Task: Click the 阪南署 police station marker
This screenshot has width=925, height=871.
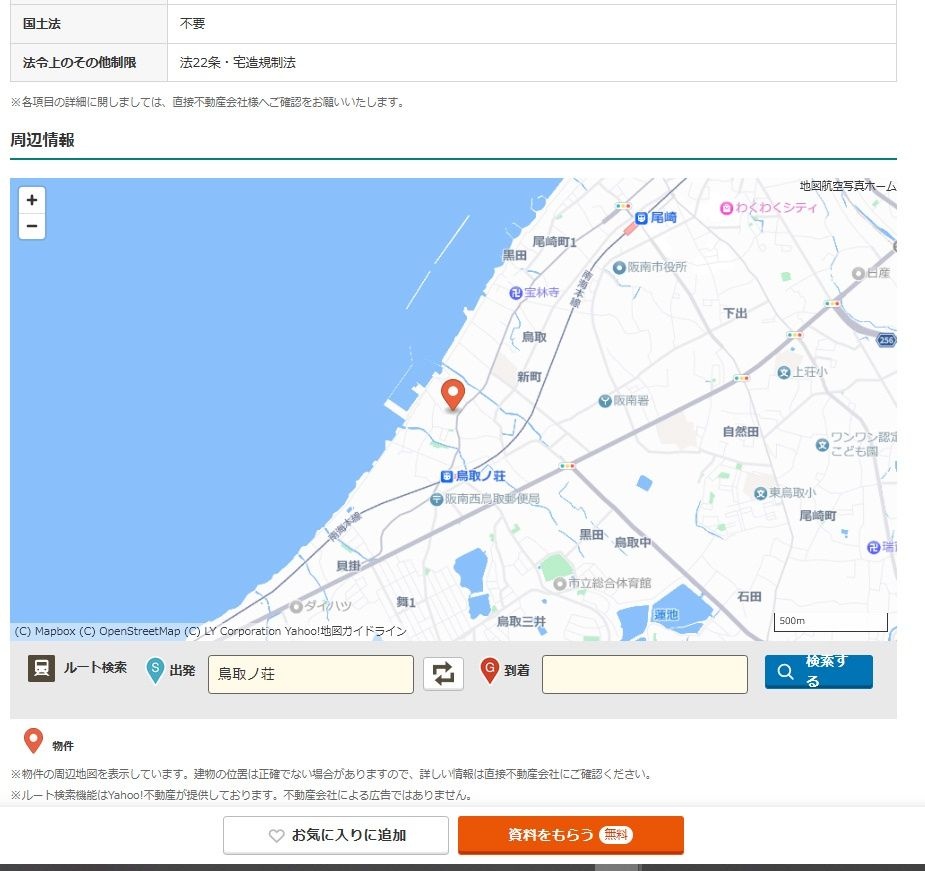Action: (605, 400)
